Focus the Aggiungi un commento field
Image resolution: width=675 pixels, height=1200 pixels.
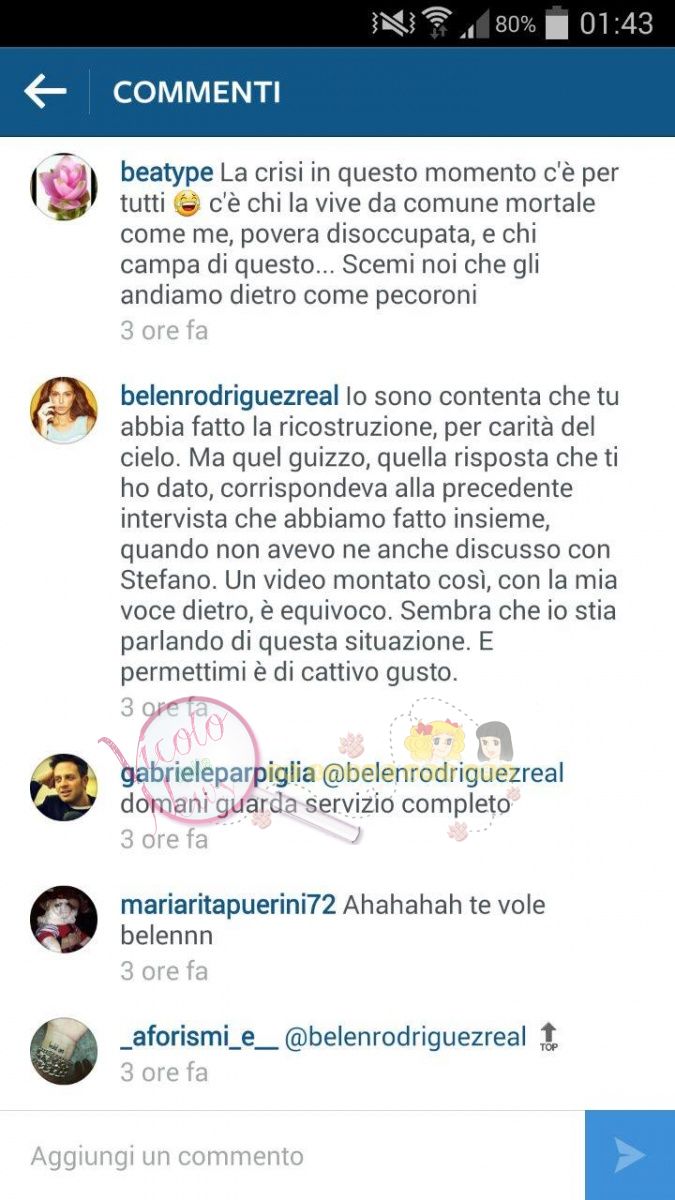click(x=292, y=1156)
